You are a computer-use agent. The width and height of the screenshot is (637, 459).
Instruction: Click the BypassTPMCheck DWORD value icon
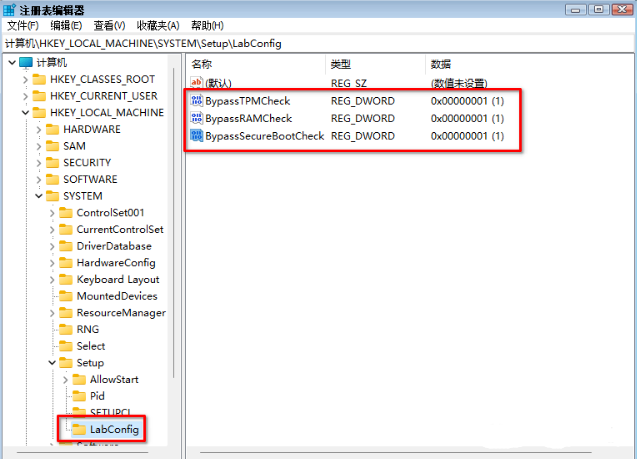[196, 101]
